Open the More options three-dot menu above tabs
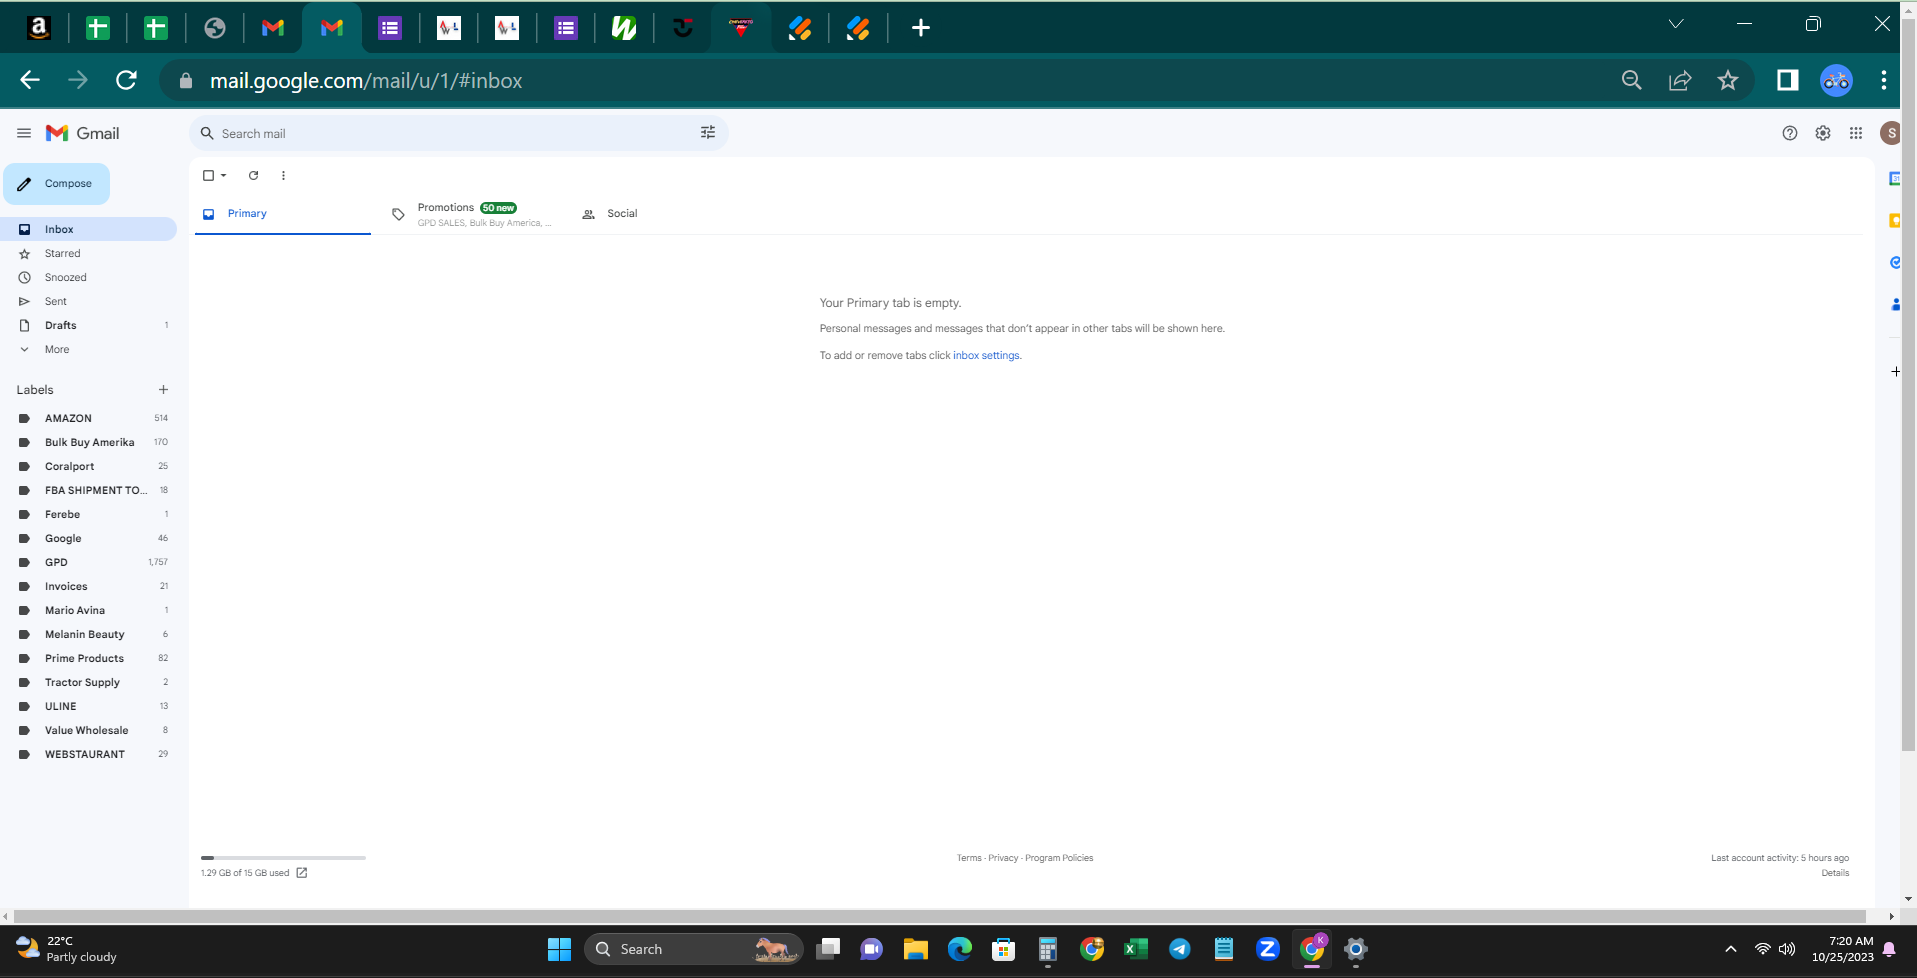1917x978 pixels. (x=283, y=175)
